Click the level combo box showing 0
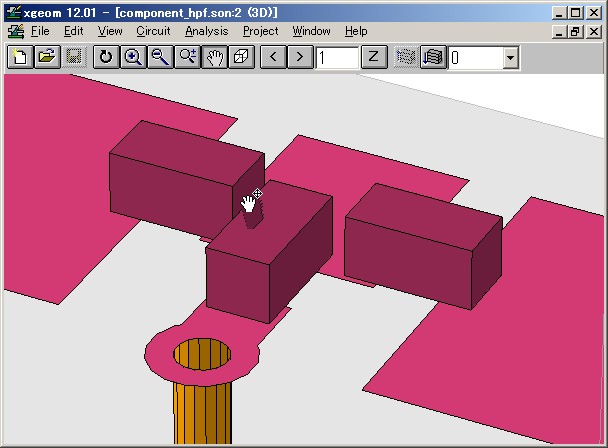 pyautogui.click(x=483, y=58)
